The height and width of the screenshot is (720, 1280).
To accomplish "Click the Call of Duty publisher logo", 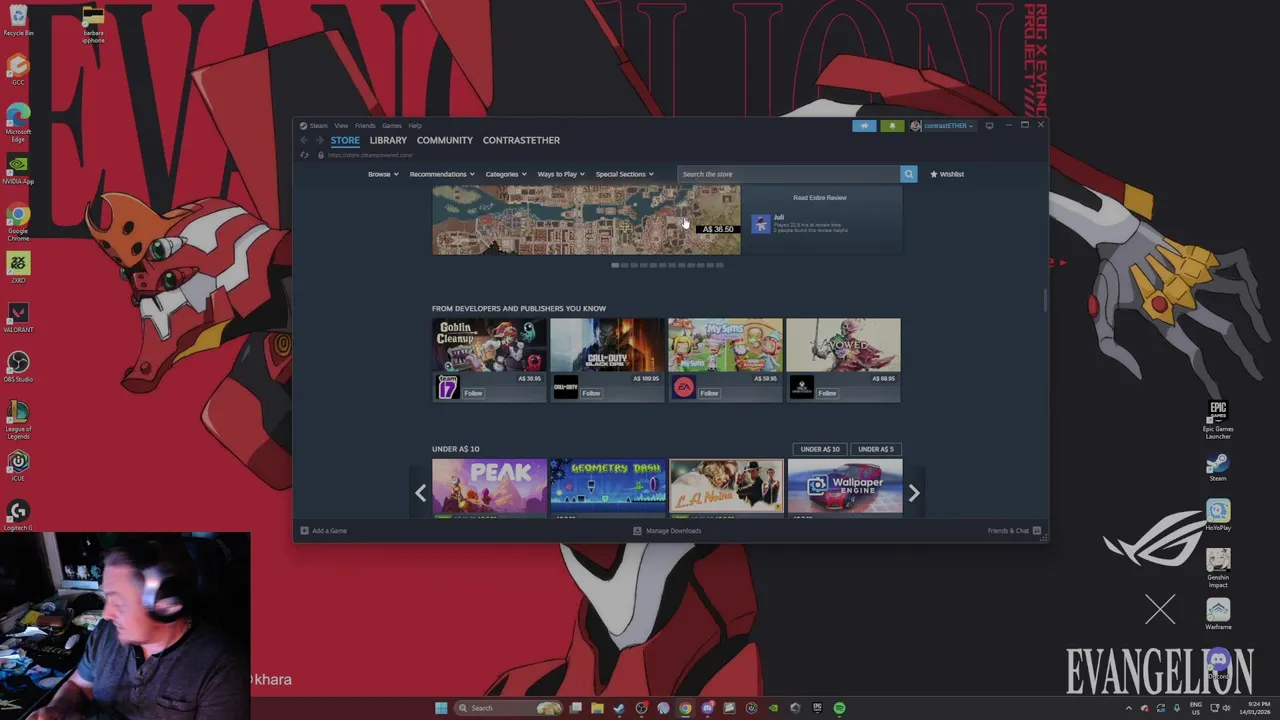I will click(x=566, y=388).
